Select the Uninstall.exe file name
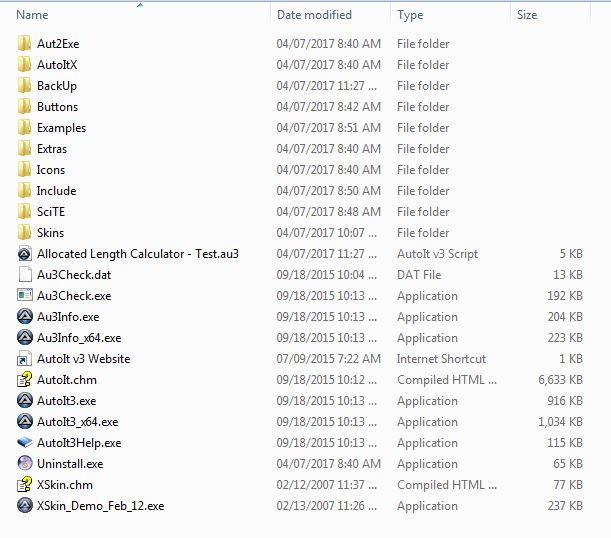This screenshot has width=611, height=538. click(70, 464)
